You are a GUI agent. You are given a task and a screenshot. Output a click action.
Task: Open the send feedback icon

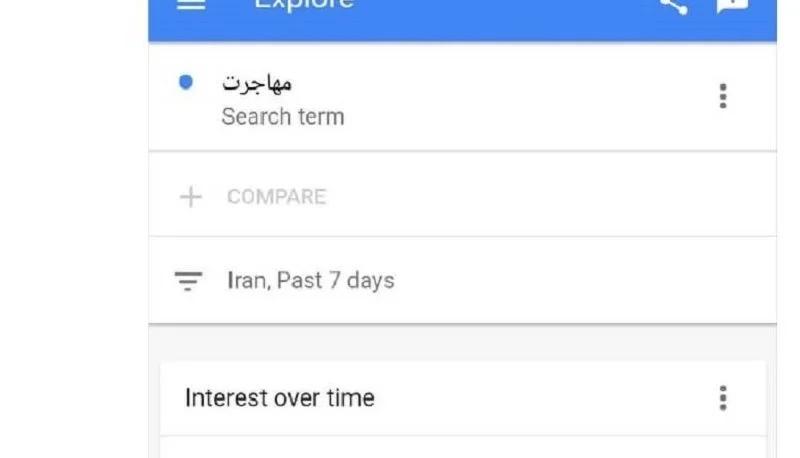tap(732, 6)
